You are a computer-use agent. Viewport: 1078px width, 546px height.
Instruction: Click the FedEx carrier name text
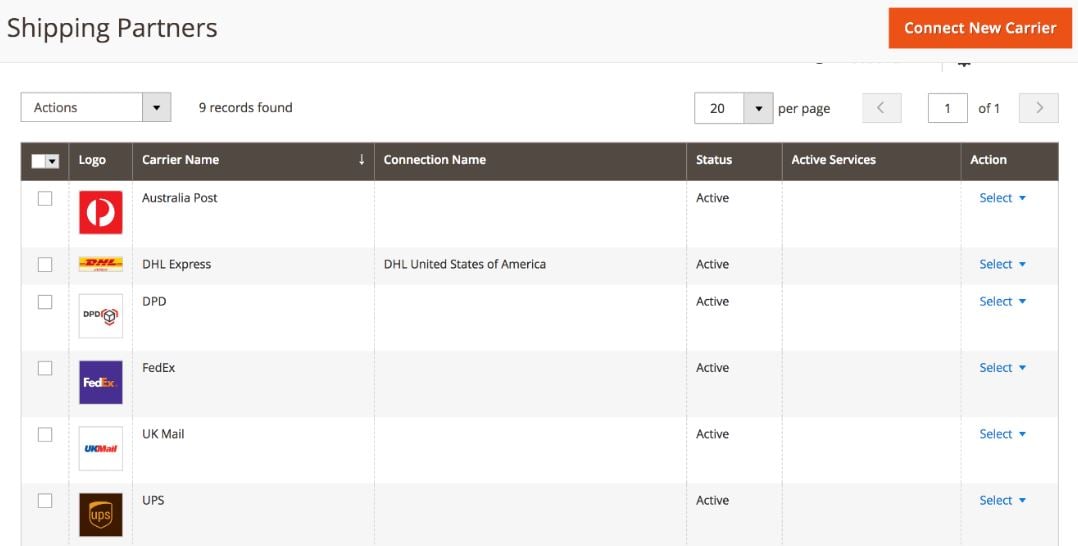click(x=158, y=368)
